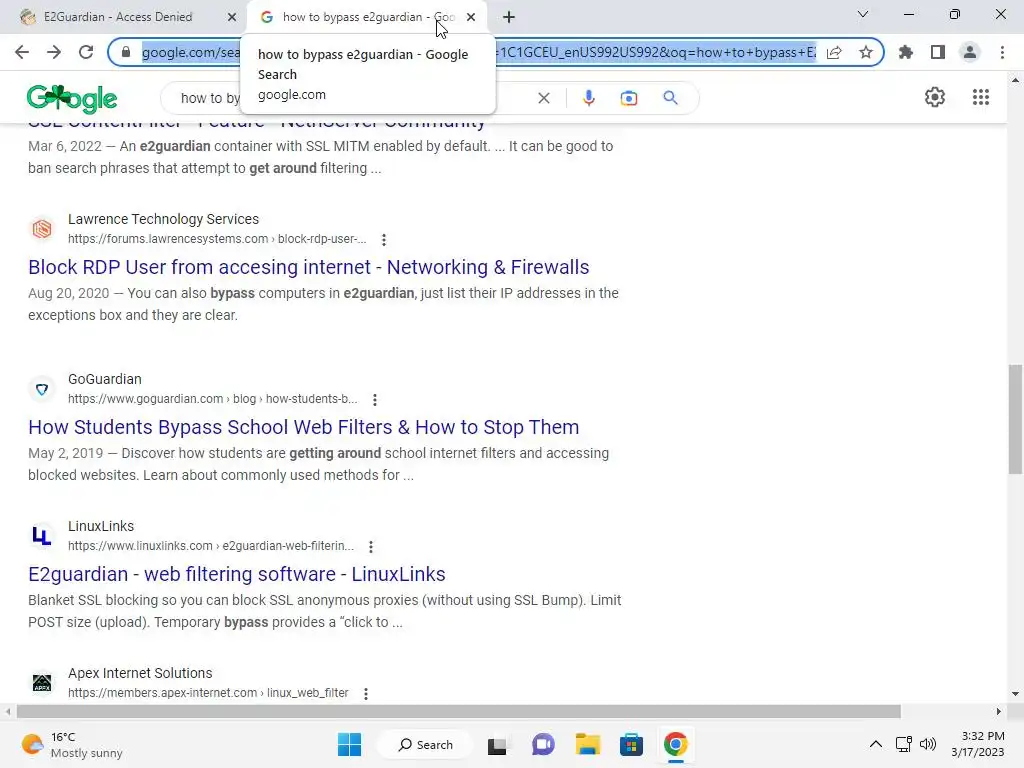The image size is (1024, 768).
Task: Click the scroll up arrow
Action: pos(1015,80)
